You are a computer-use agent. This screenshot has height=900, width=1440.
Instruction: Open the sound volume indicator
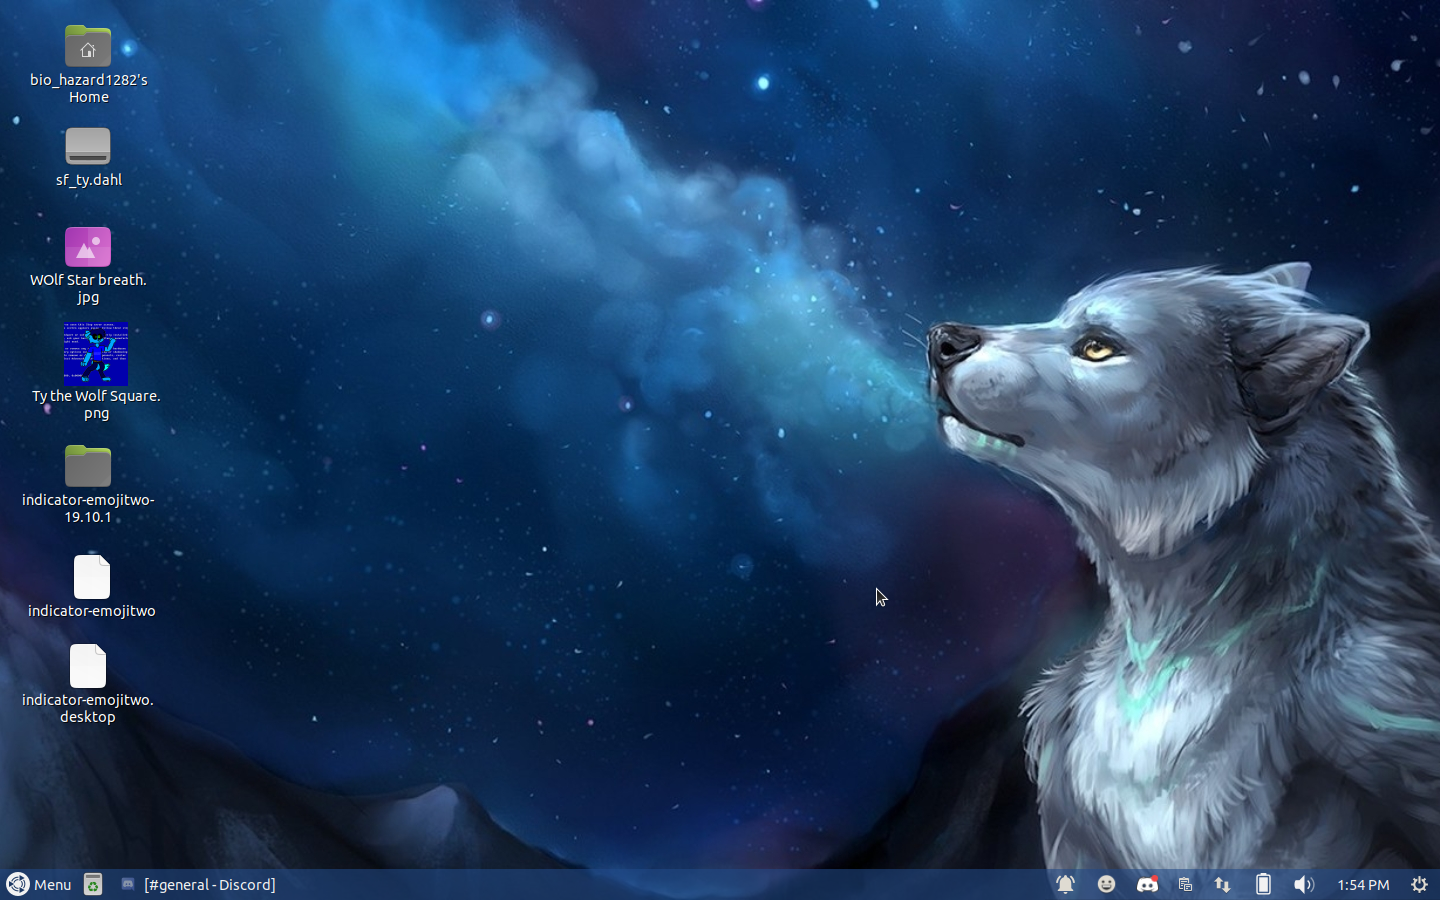tap(1303, 884)
